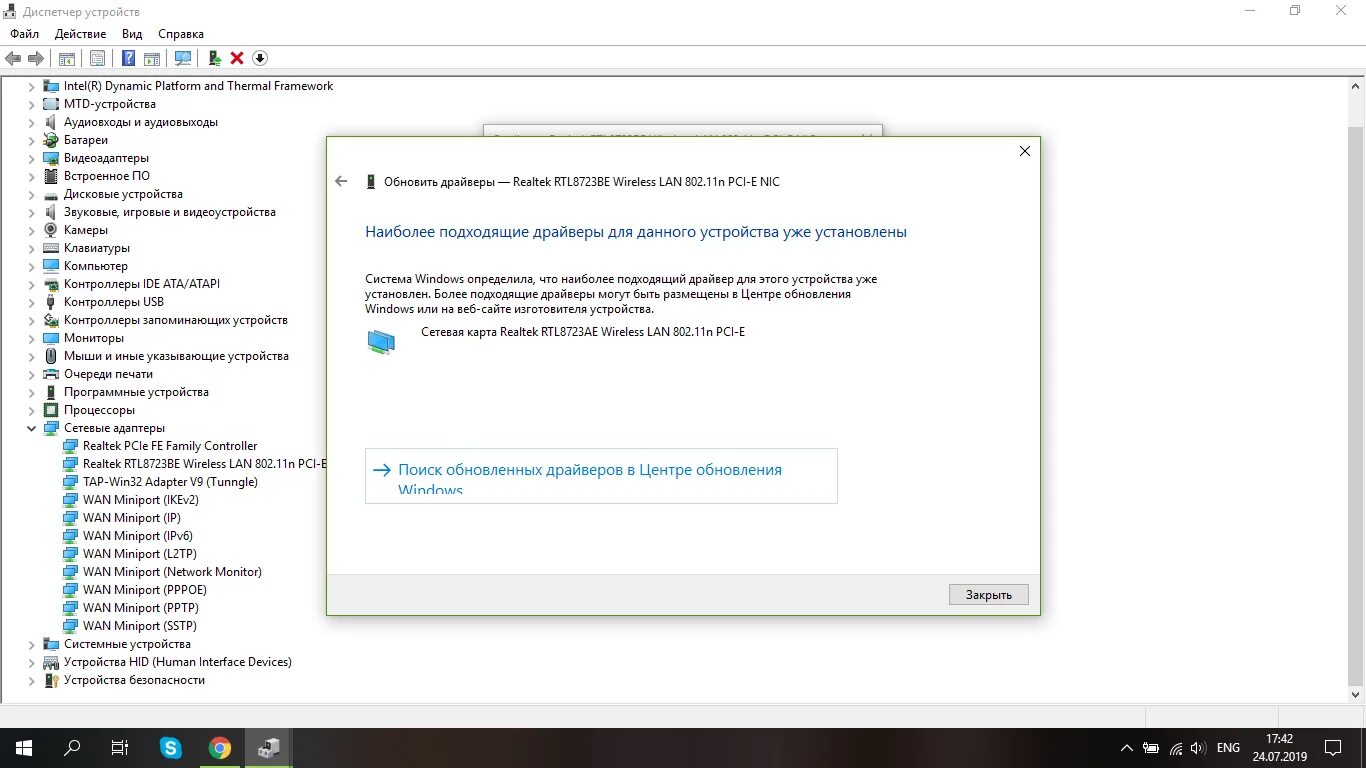Image resolution: width=1366 pixels, height=768 pixels.
Task: Click the Forward arrow in Device Manager toolbar
Action: click(x=36, y=58)
